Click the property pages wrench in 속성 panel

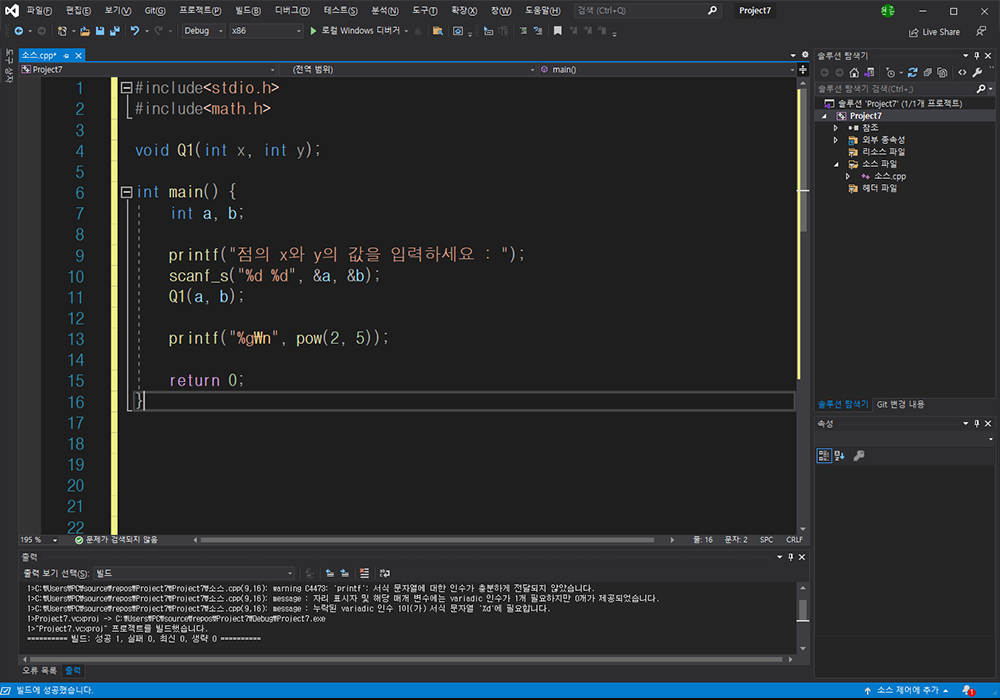[859, 455]
